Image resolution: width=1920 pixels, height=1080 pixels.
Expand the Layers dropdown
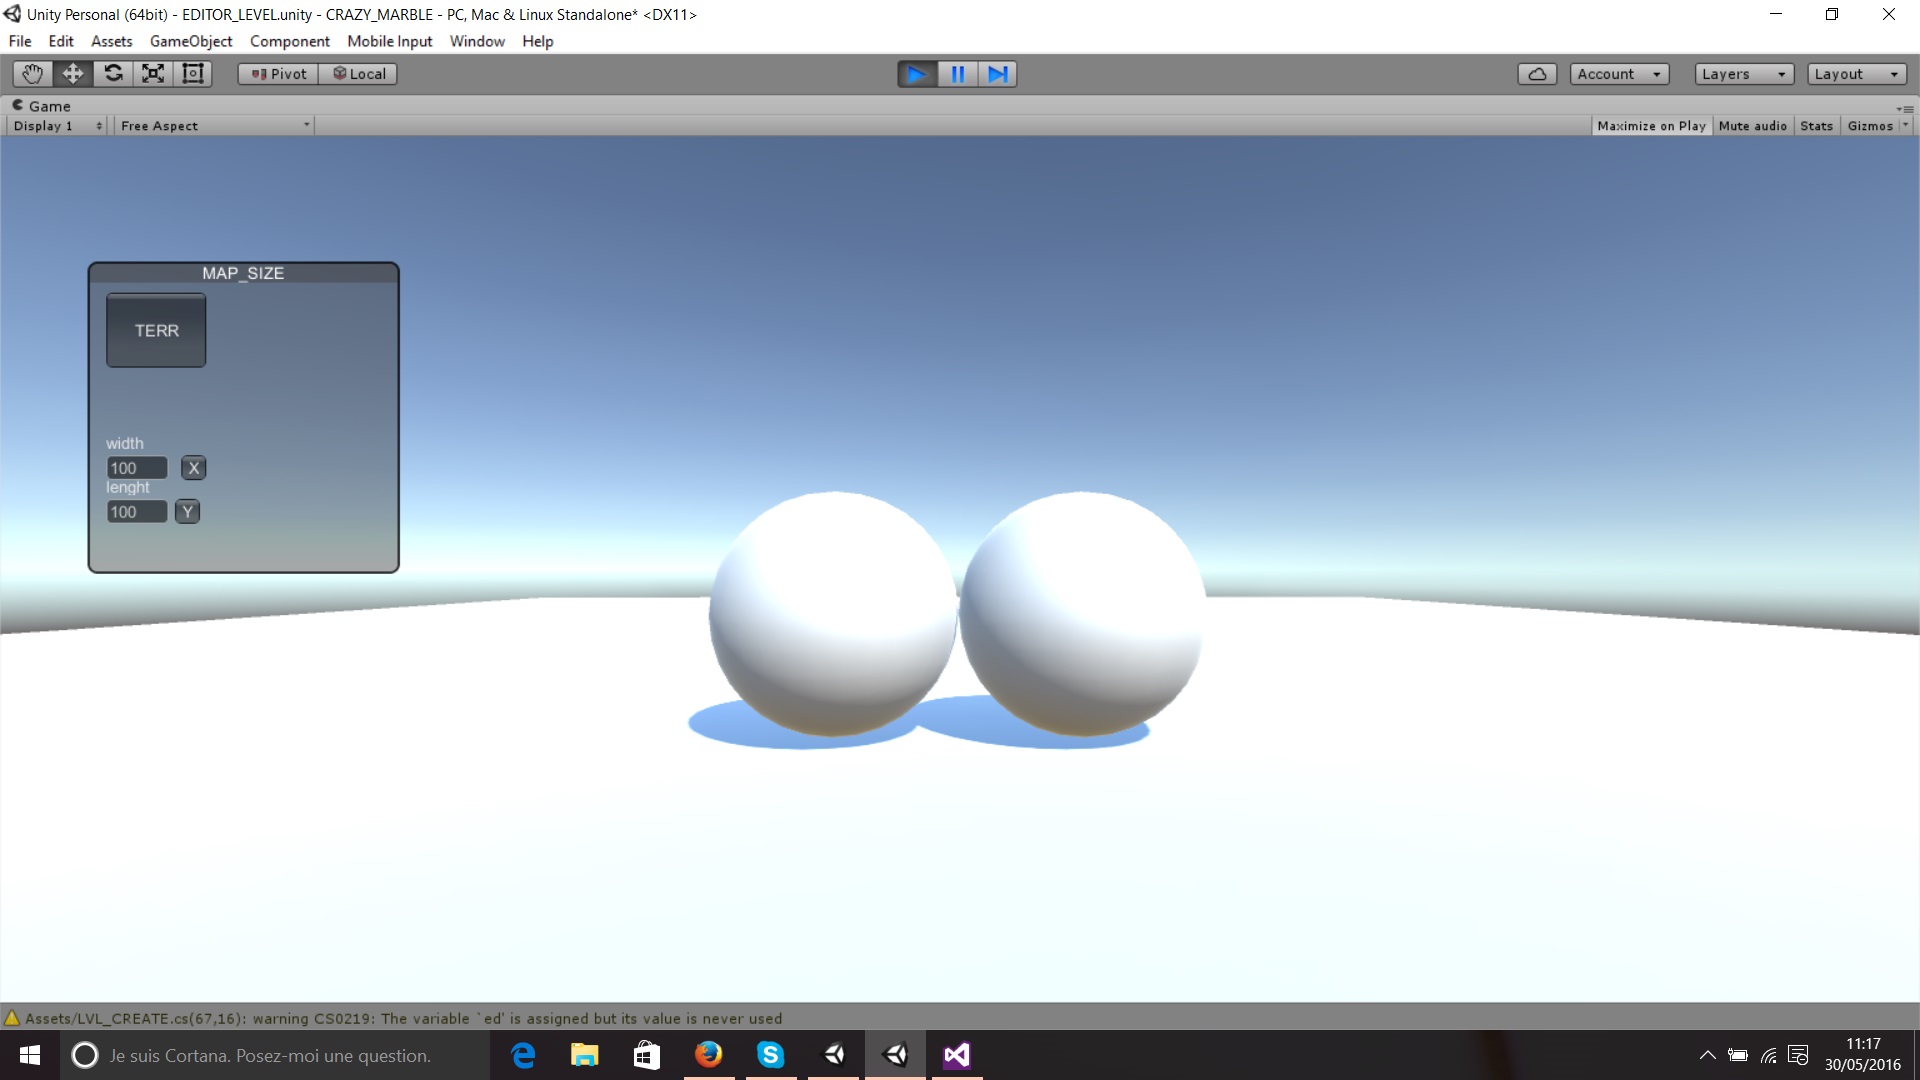[x=1743, y=74]
